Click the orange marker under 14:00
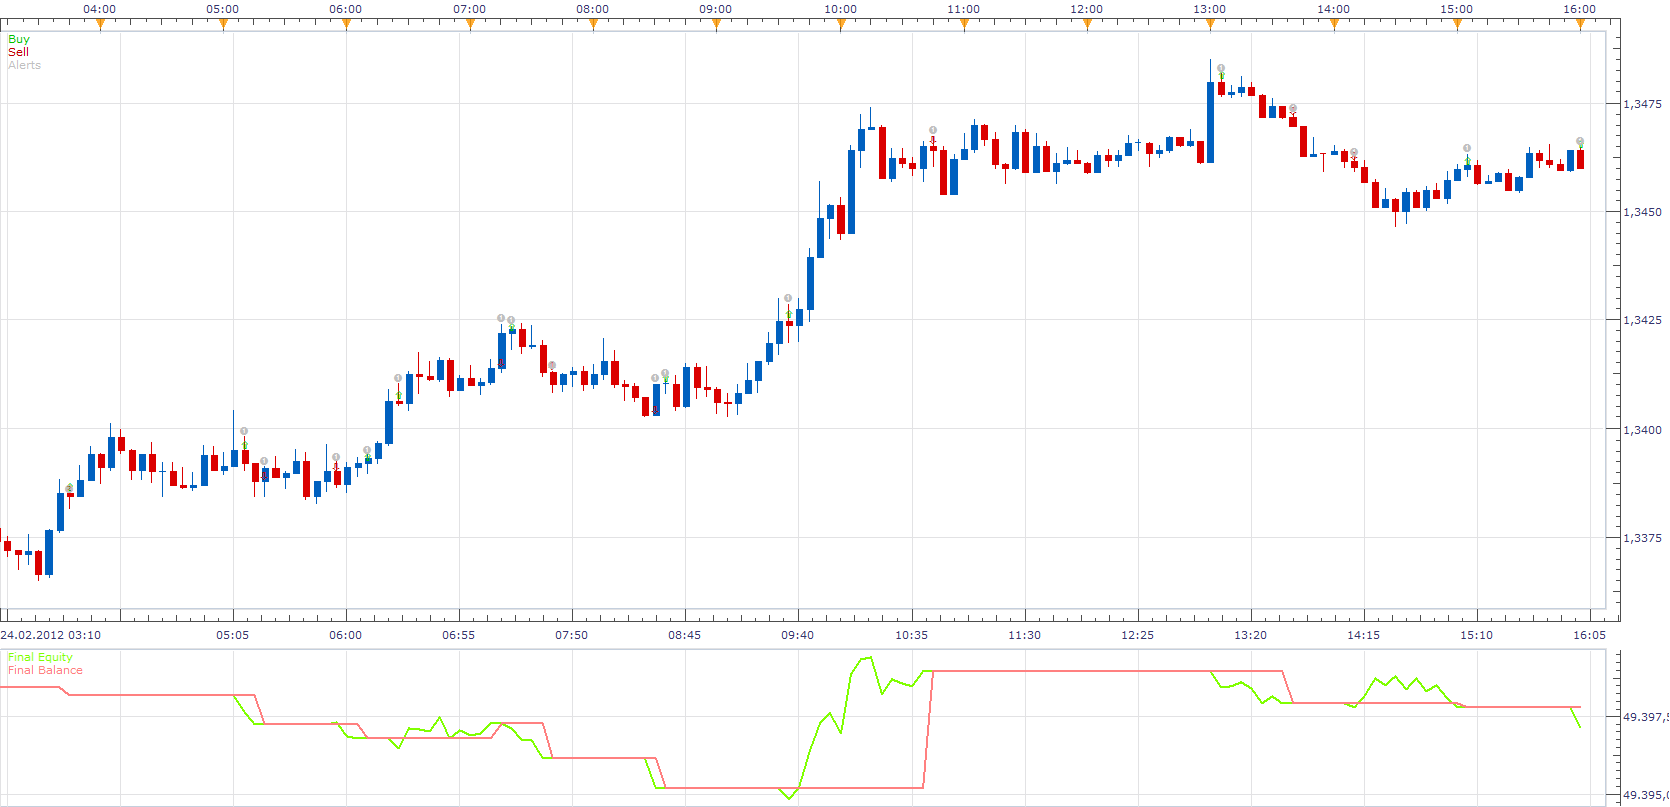Image resolution: width=1670 pixels, height=807 pixels. [1334, 25]
